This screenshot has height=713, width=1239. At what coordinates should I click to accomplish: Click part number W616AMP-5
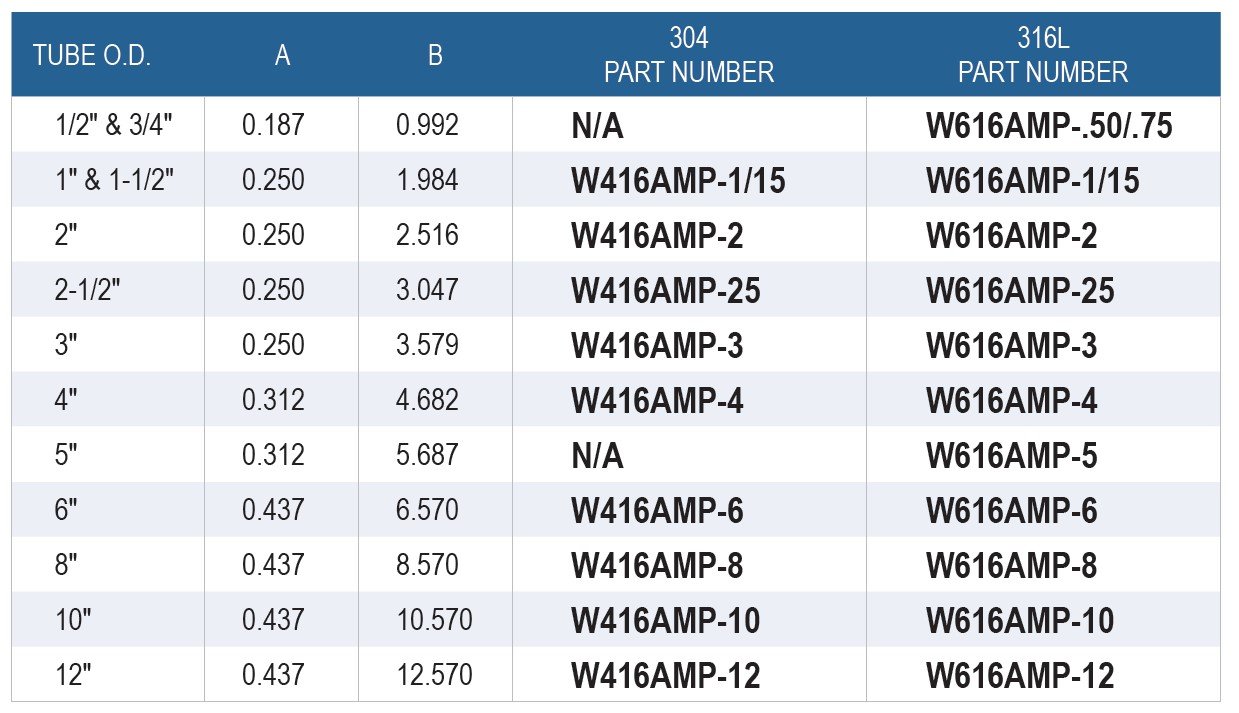[x=1012, y=456]
